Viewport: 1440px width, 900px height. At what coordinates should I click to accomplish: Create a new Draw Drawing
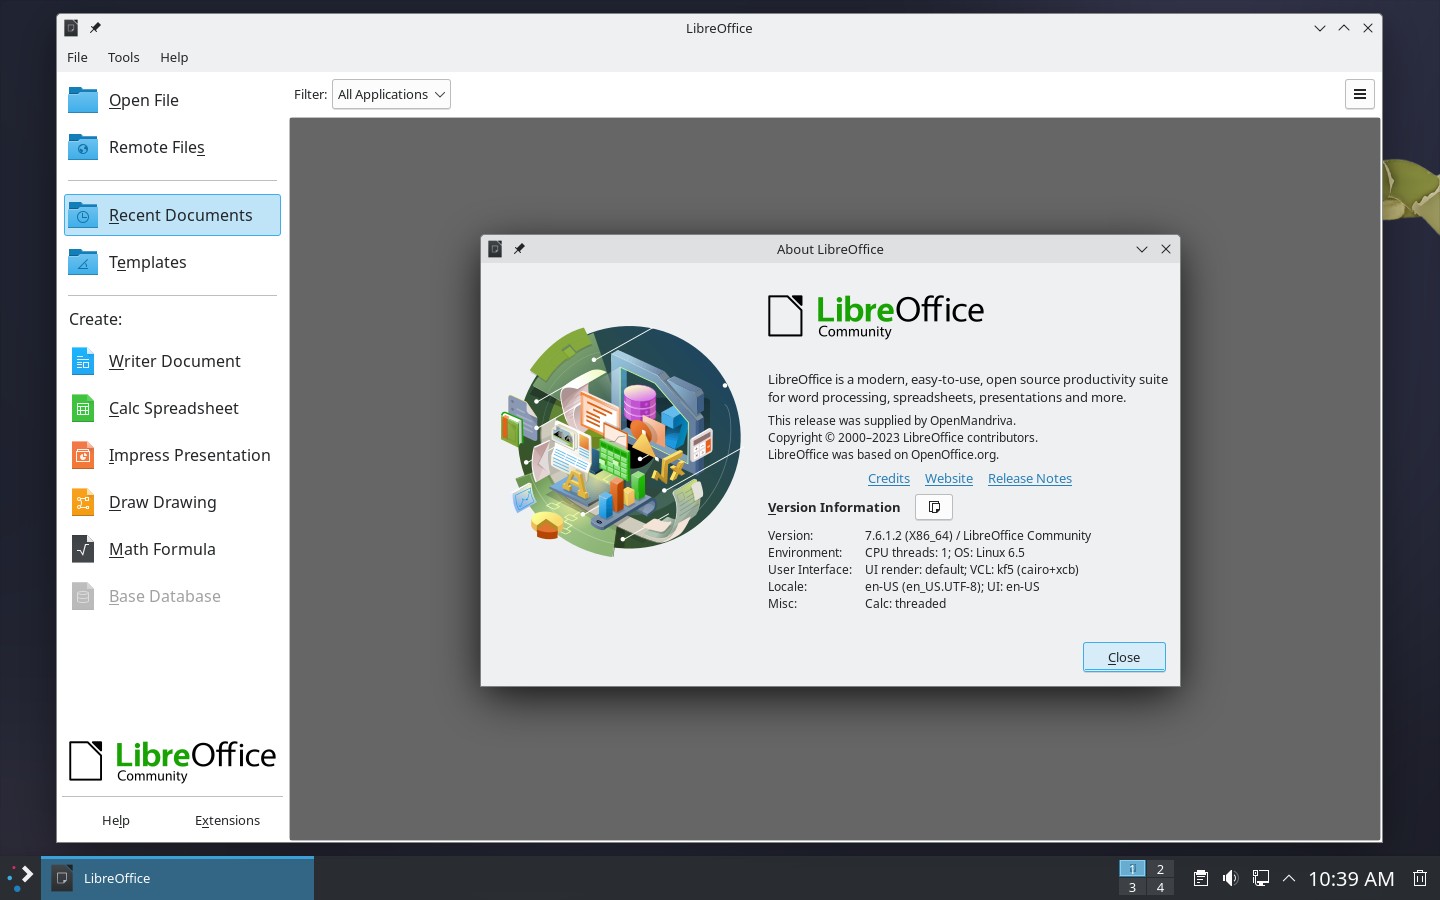(x=172, y=502)
